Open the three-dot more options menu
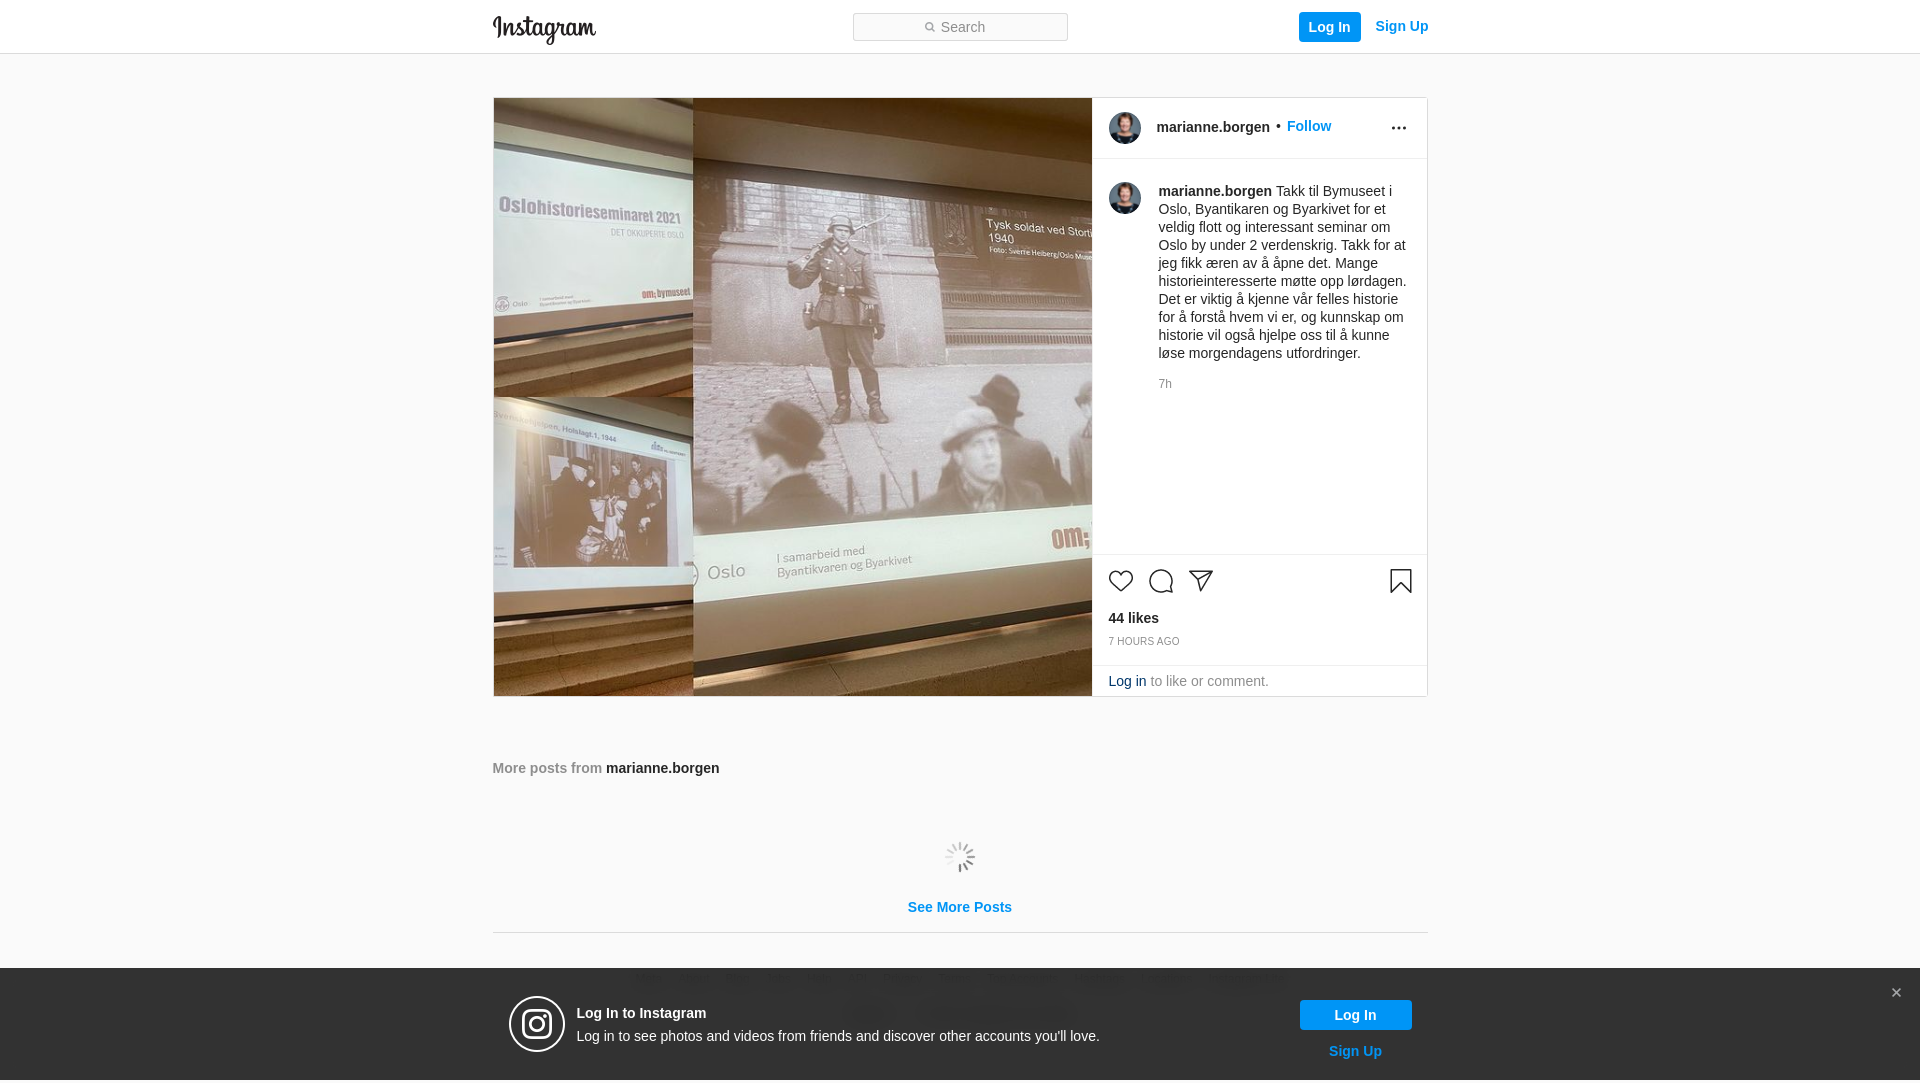This screenshot has width=1920, height=1083. pos(1398,128)
